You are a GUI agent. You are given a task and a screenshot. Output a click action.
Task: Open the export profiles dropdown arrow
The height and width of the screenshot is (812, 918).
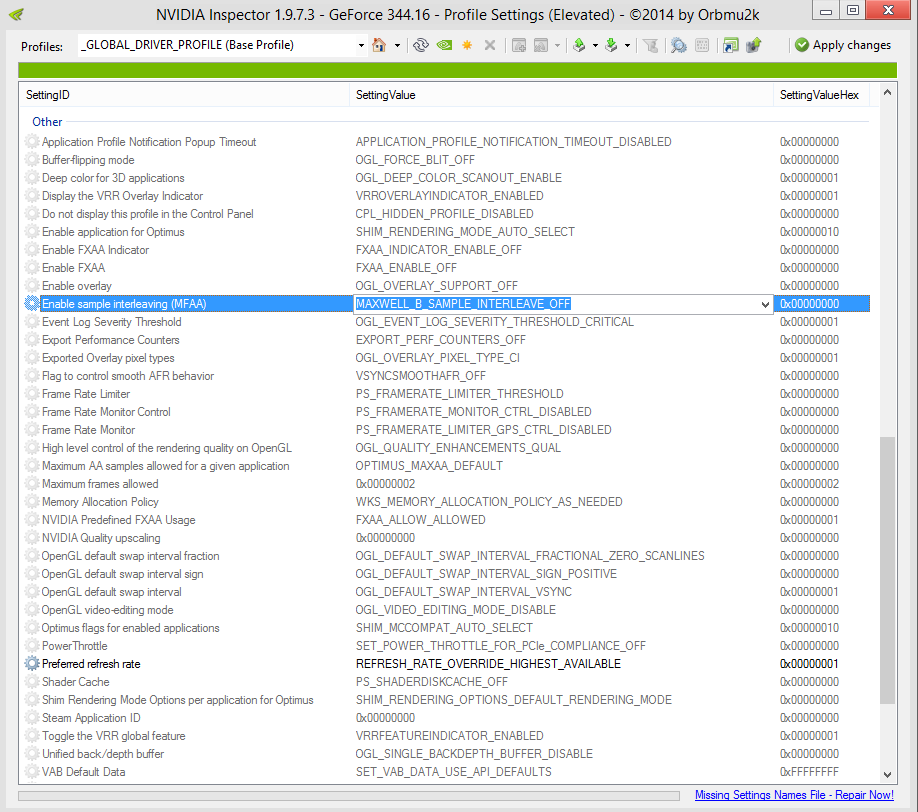coord(595,45)
